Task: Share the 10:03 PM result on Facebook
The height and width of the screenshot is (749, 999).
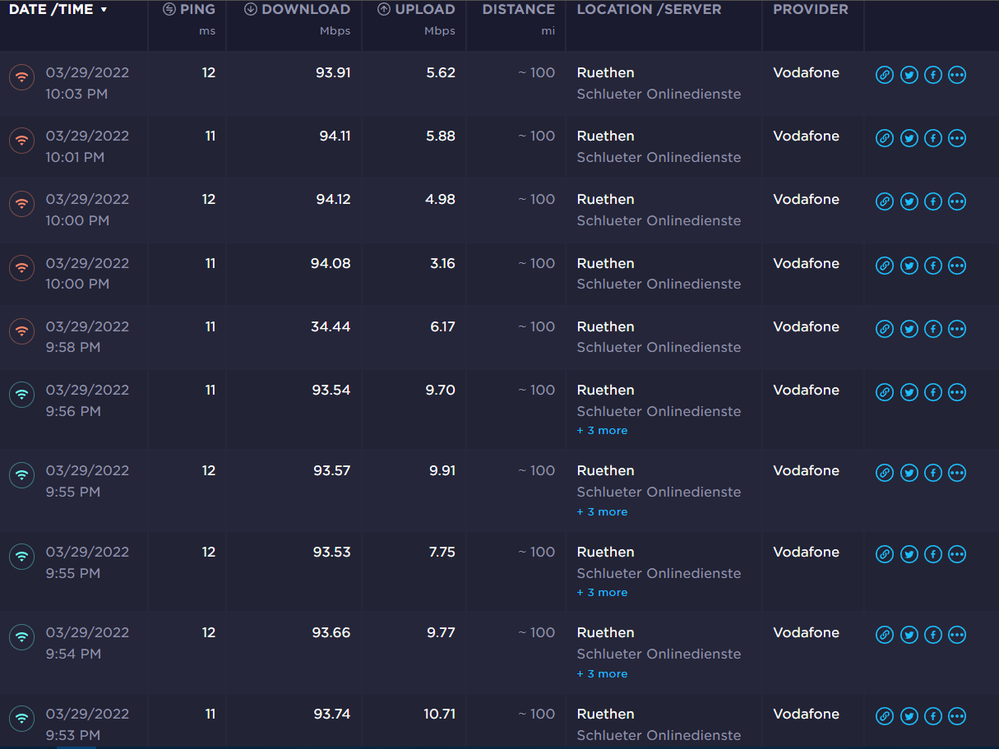Action: [x=933, y=75]
